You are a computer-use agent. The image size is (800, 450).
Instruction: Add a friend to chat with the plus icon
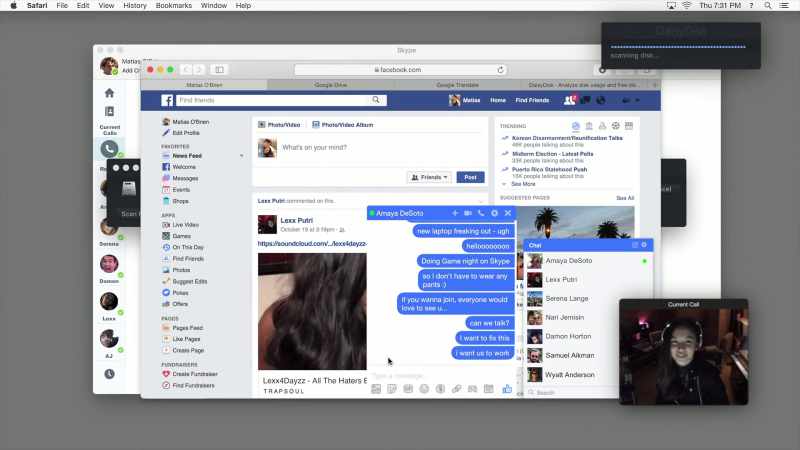pos(455,213)
